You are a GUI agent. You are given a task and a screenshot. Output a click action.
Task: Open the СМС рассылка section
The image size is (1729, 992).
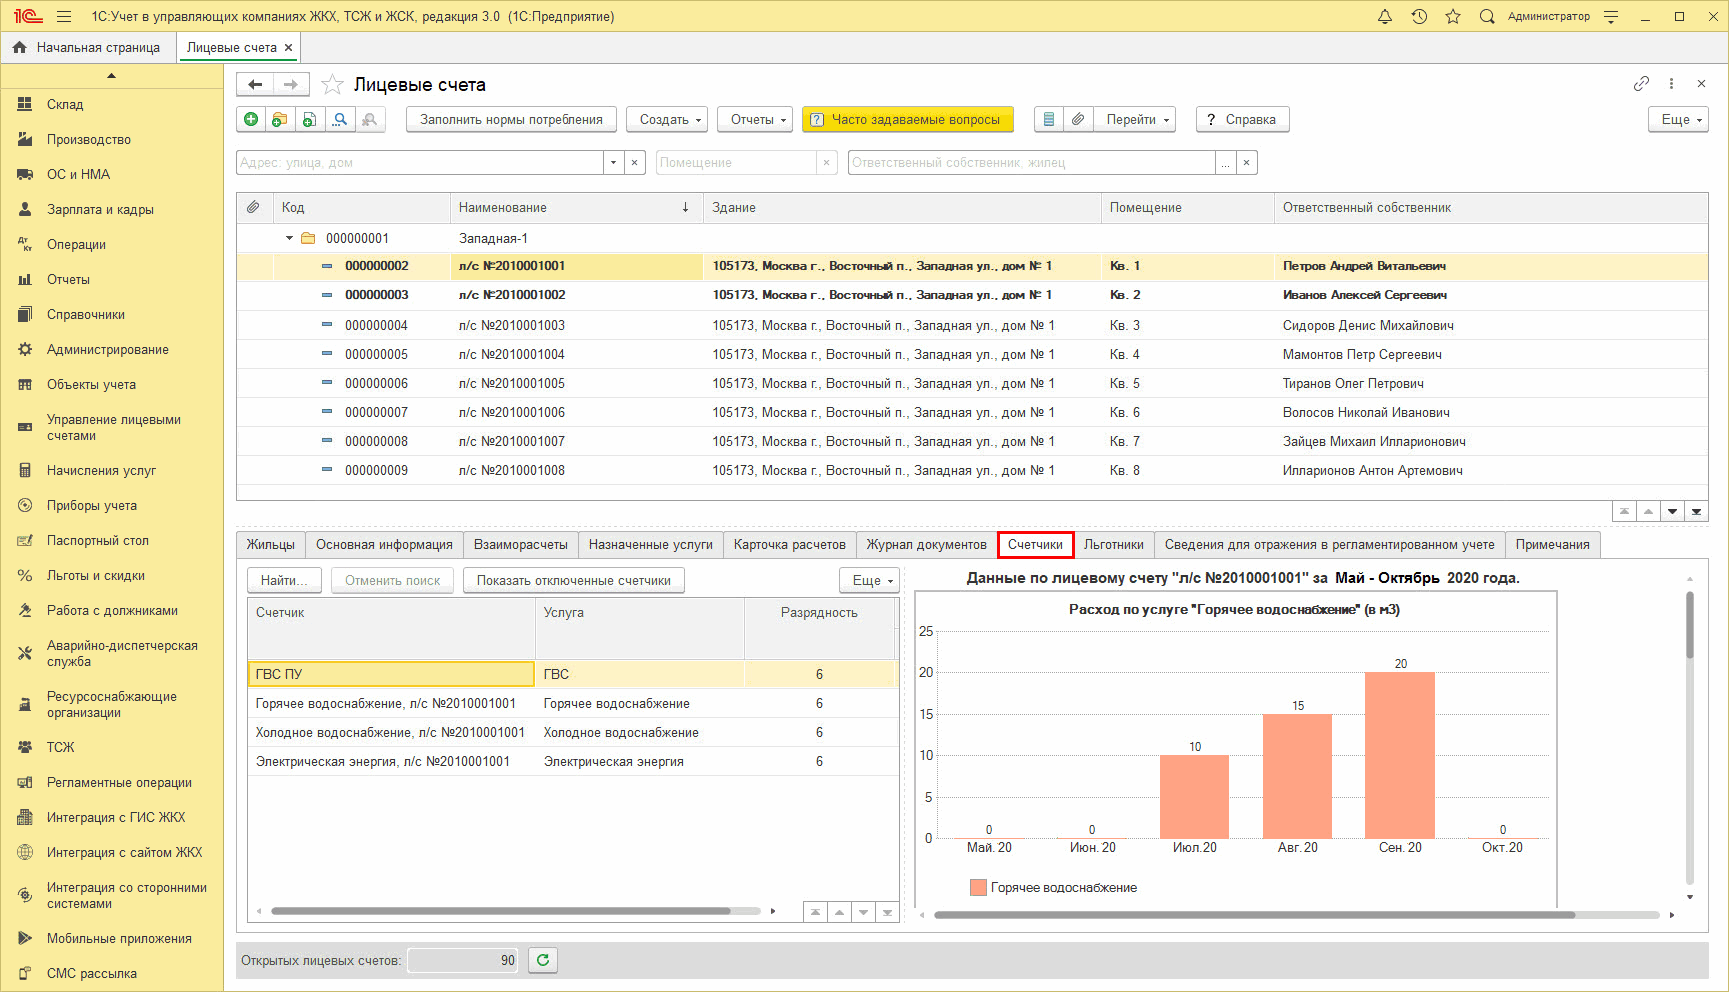[91, 973]
